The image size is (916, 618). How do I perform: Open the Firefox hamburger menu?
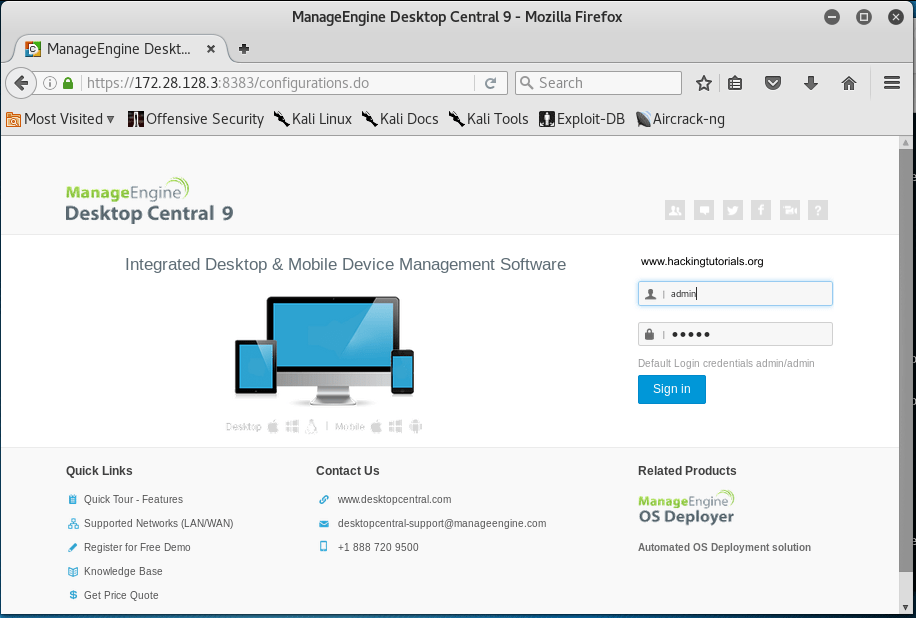pyautogui.click(x=891, y=83)
